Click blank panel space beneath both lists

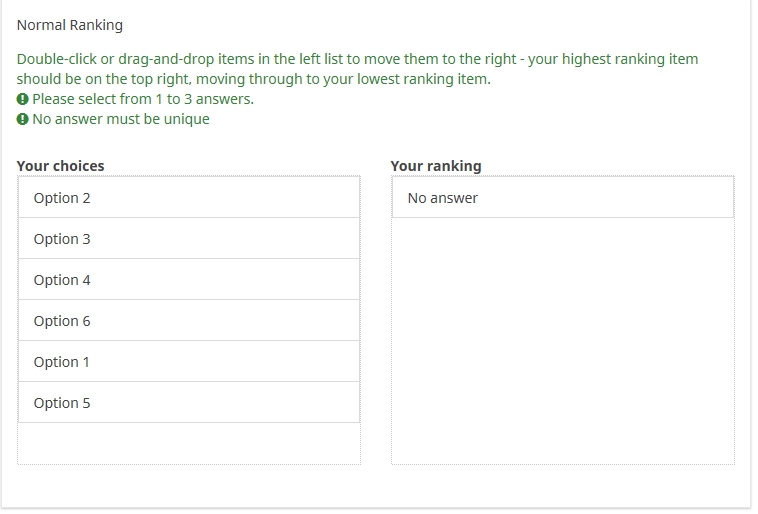375,487
